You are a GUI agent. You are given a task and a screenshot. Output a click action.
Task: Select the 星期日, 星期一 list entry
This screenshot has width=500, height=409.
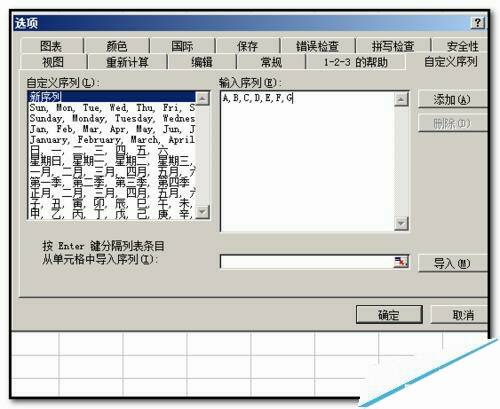click(112, 161)
